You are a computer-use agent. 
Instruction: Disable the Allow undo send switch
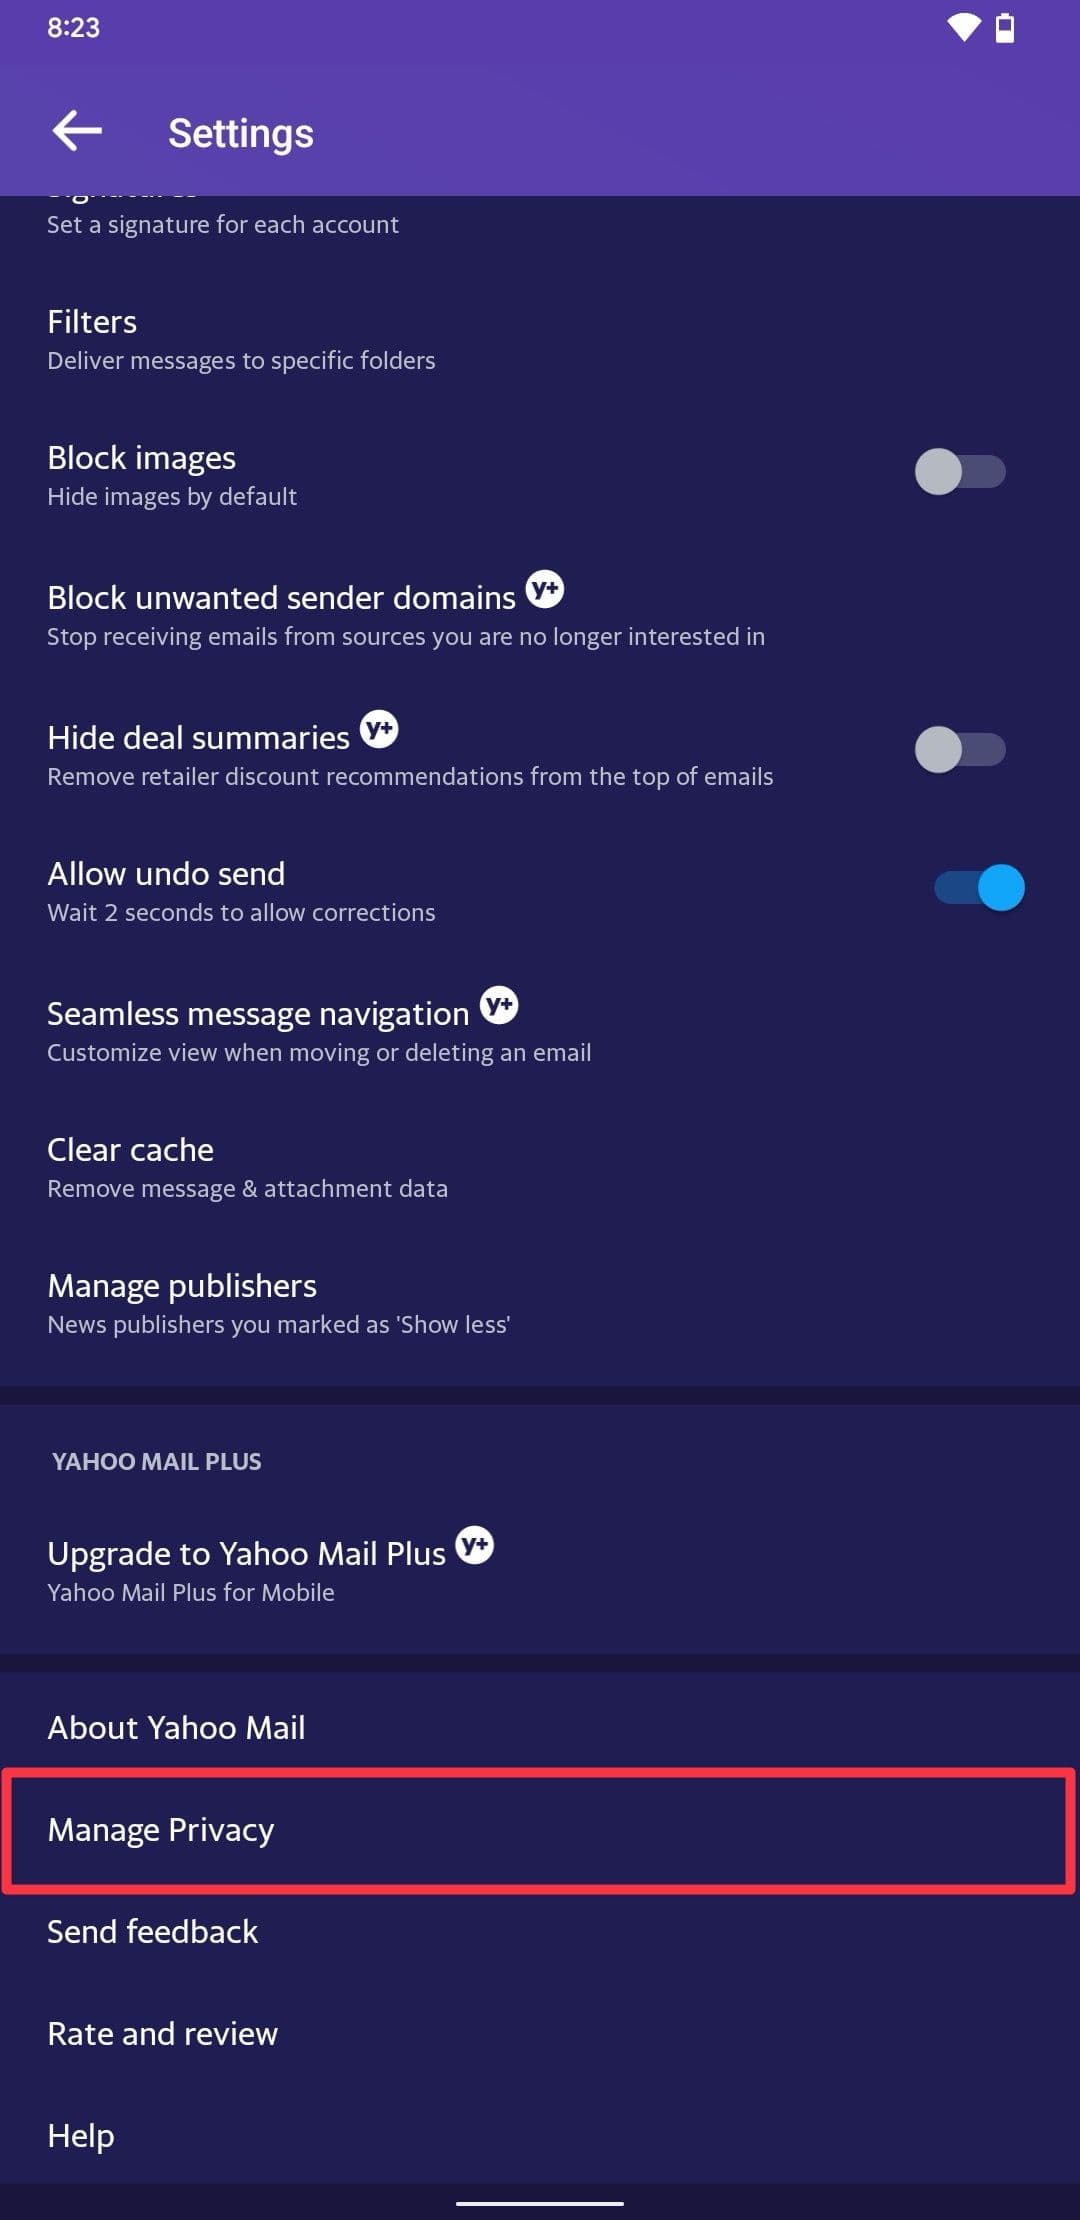tap(979, 888)
